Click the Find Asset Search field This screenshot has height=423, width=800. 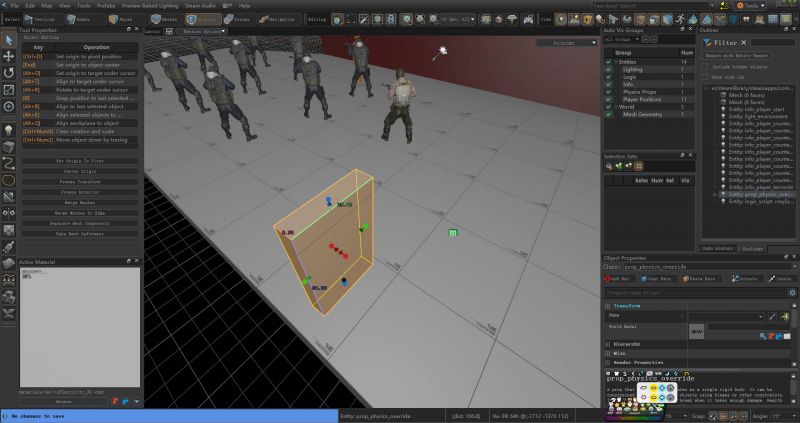point(651,6)
